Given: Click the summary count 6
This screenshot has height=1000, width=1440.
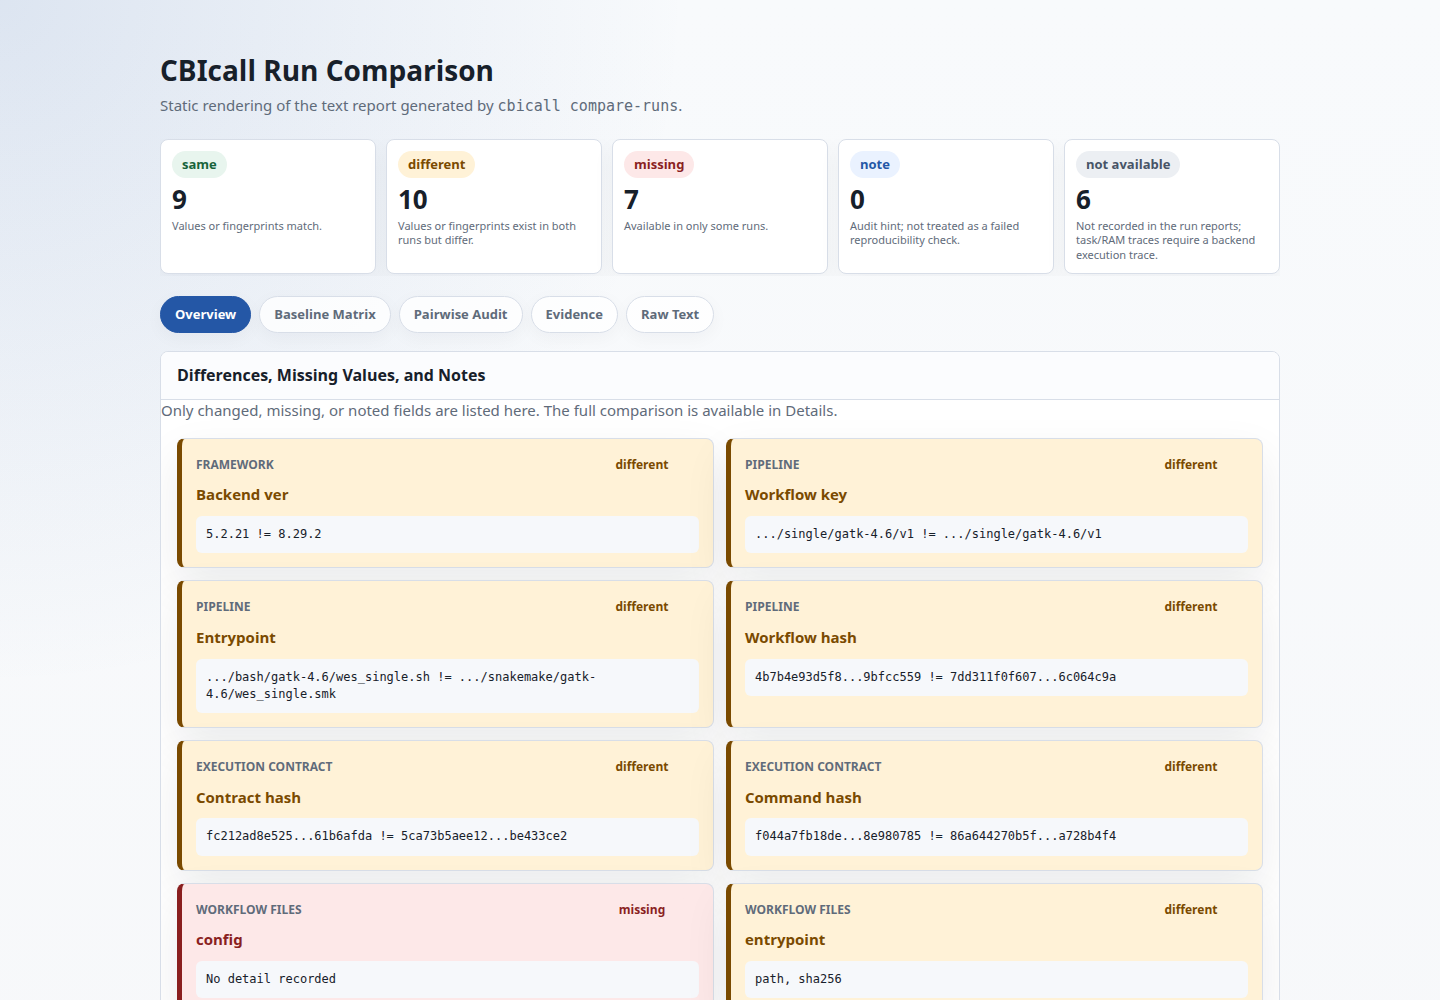Looking at the screenshot, I should [1084, 200].
